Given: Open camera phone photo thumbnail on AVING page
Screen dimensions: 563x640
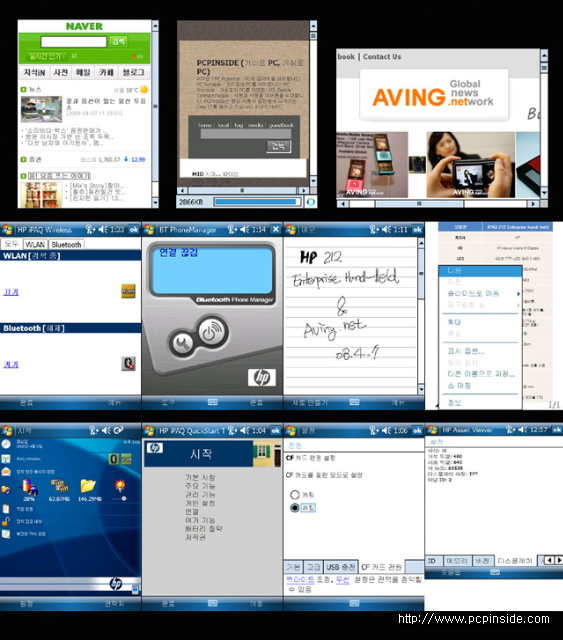Looking at the screenshot, I should (x=471, y=165).
